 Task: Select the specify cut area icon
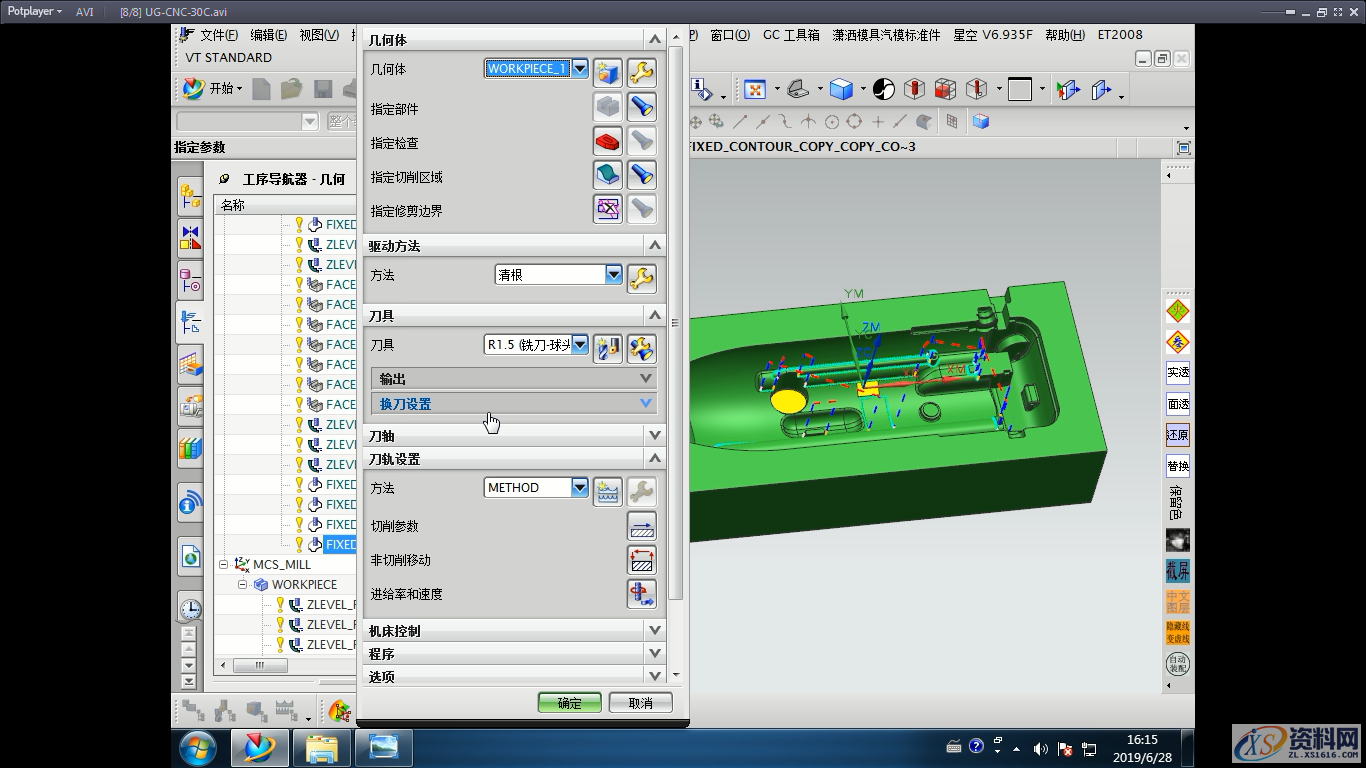[x=608, y=175]
